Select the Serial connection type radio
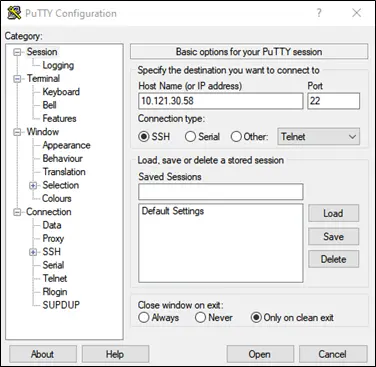 190,137
